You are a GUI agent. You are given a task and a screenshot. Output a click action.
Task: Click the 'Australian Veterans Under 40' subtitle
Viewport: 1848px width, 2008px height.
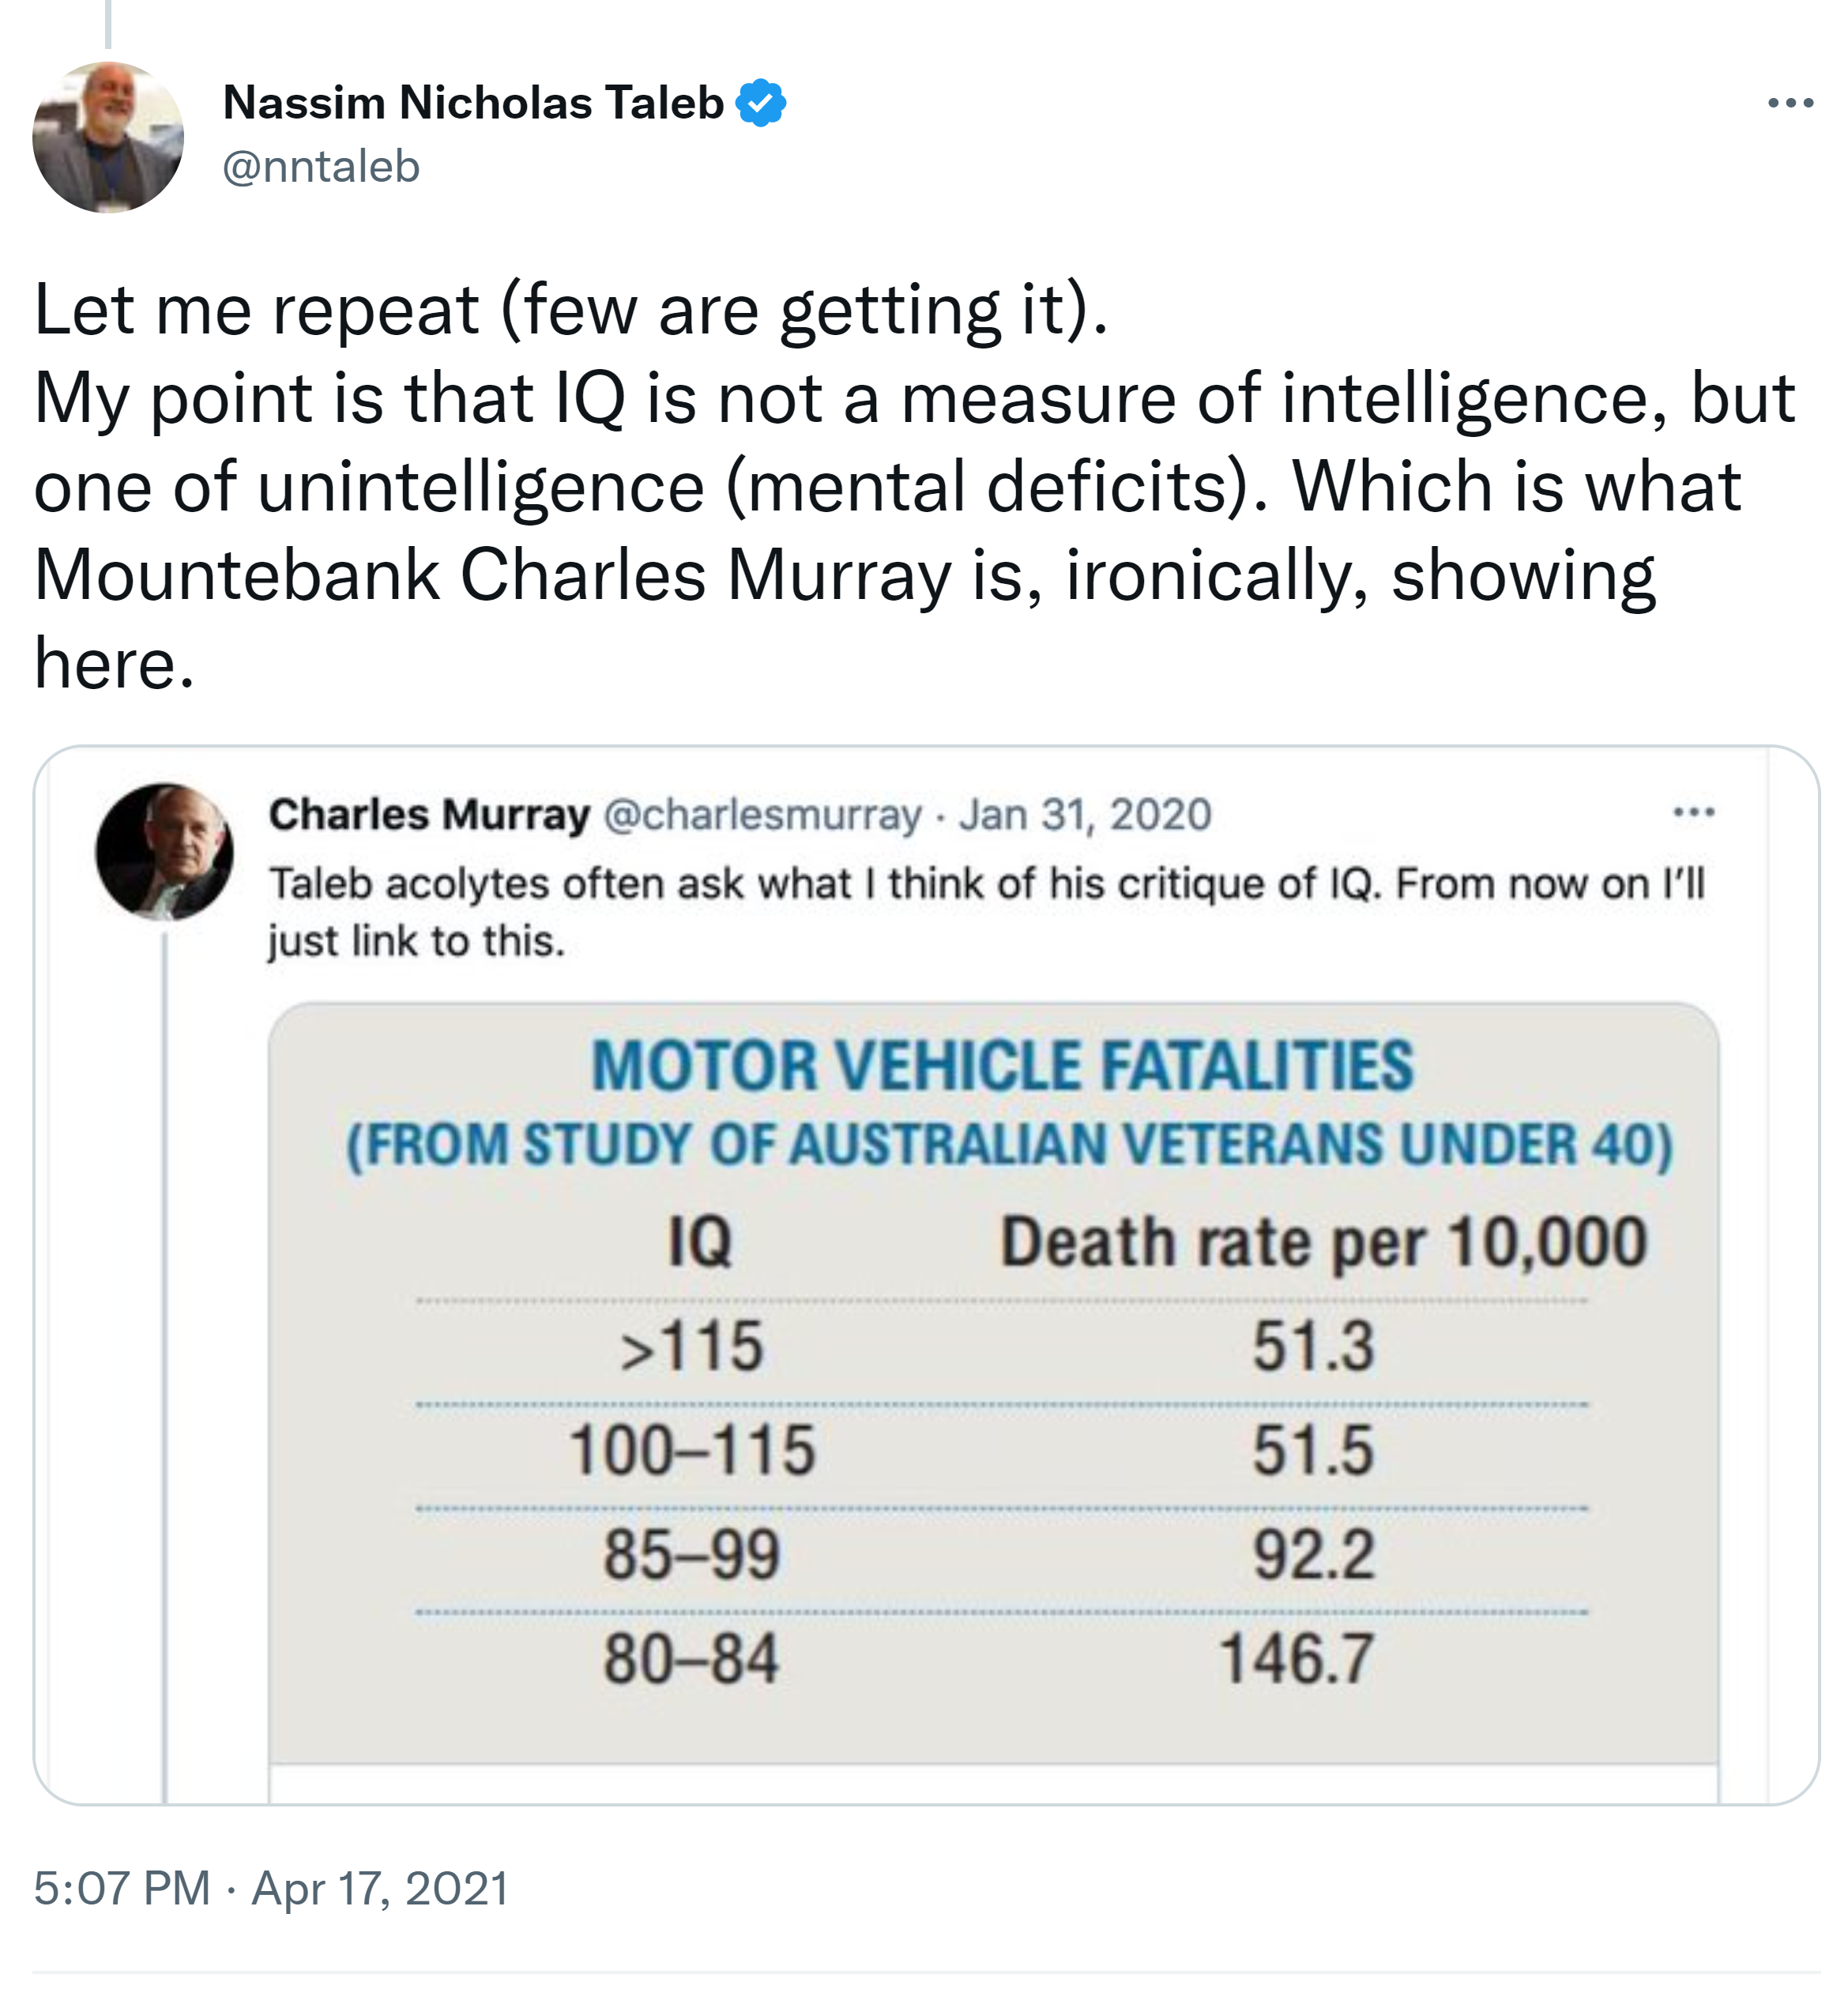[1009, 1145]
